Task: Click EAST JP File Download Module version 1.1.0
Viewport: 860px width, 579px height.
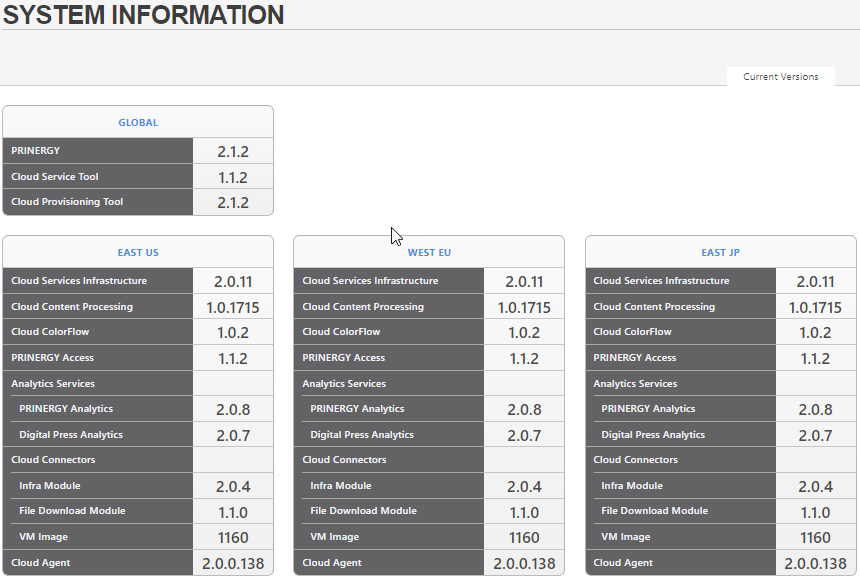Action: 816,513
